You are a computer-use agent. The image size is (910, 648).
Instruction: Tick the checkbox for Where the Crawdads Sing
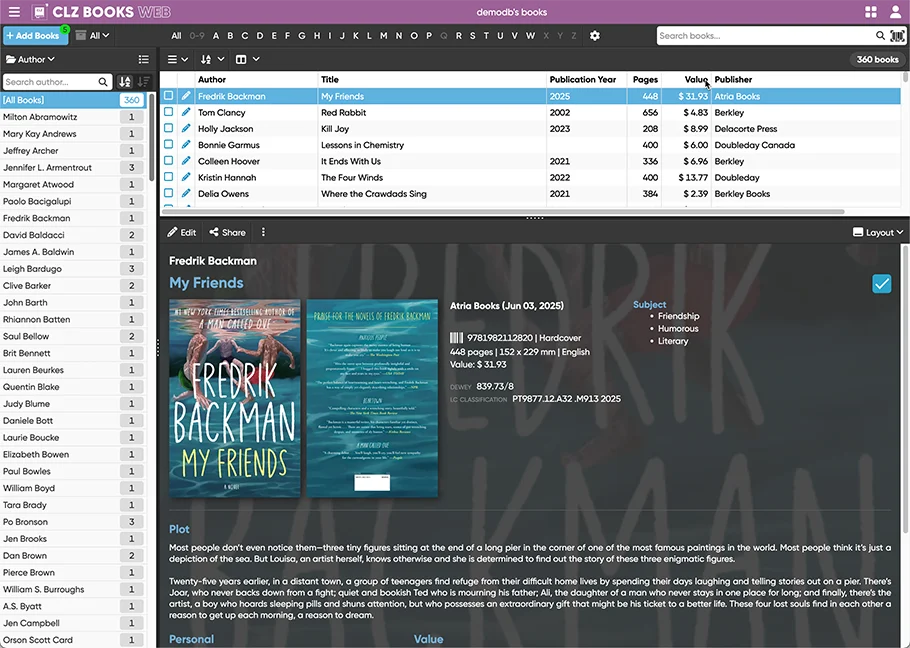[168, 193]
